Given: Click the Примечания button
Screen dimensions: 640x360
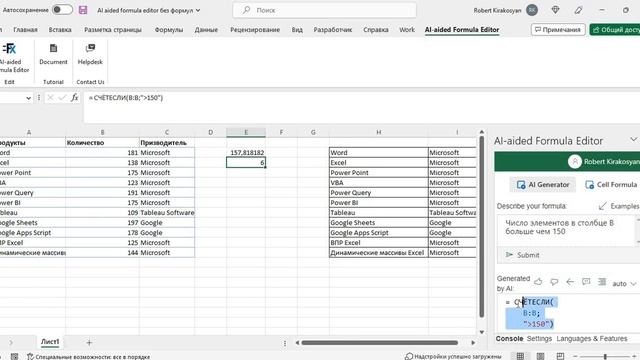Looking at the screenshot, I should pyautogui.click(x=558, y=29).
